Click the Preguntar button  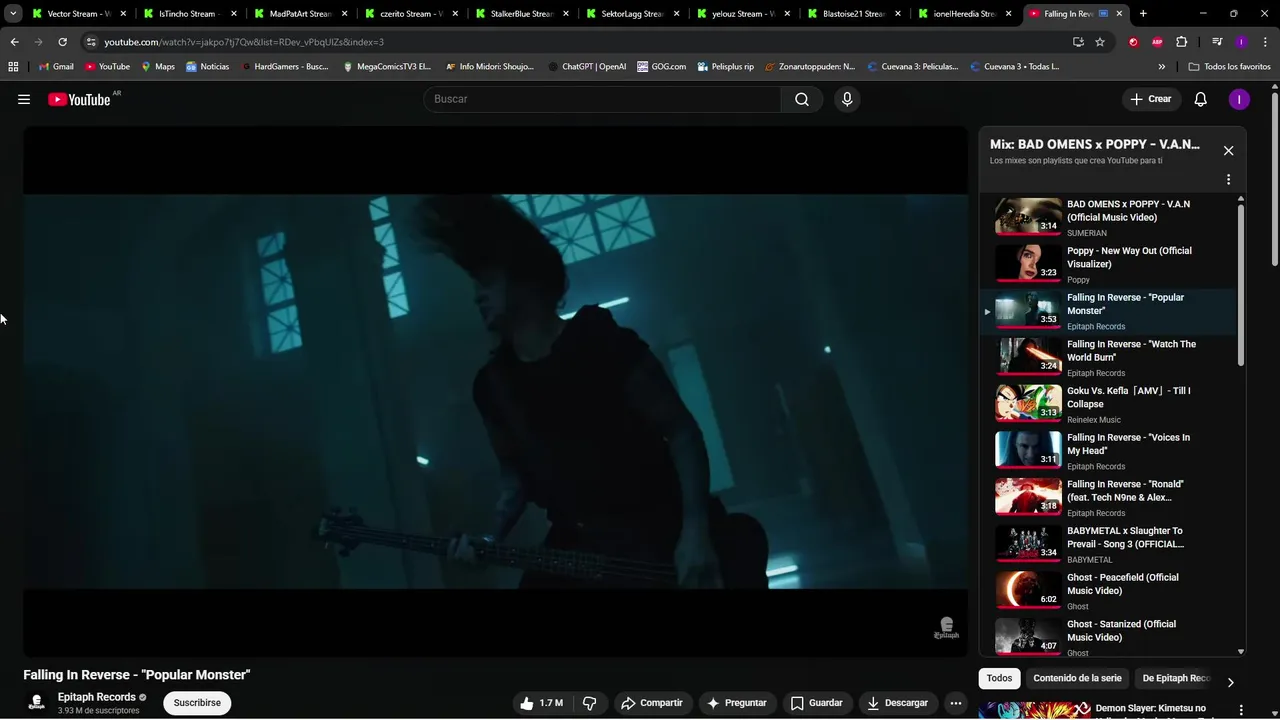click(x=737, y=703)
